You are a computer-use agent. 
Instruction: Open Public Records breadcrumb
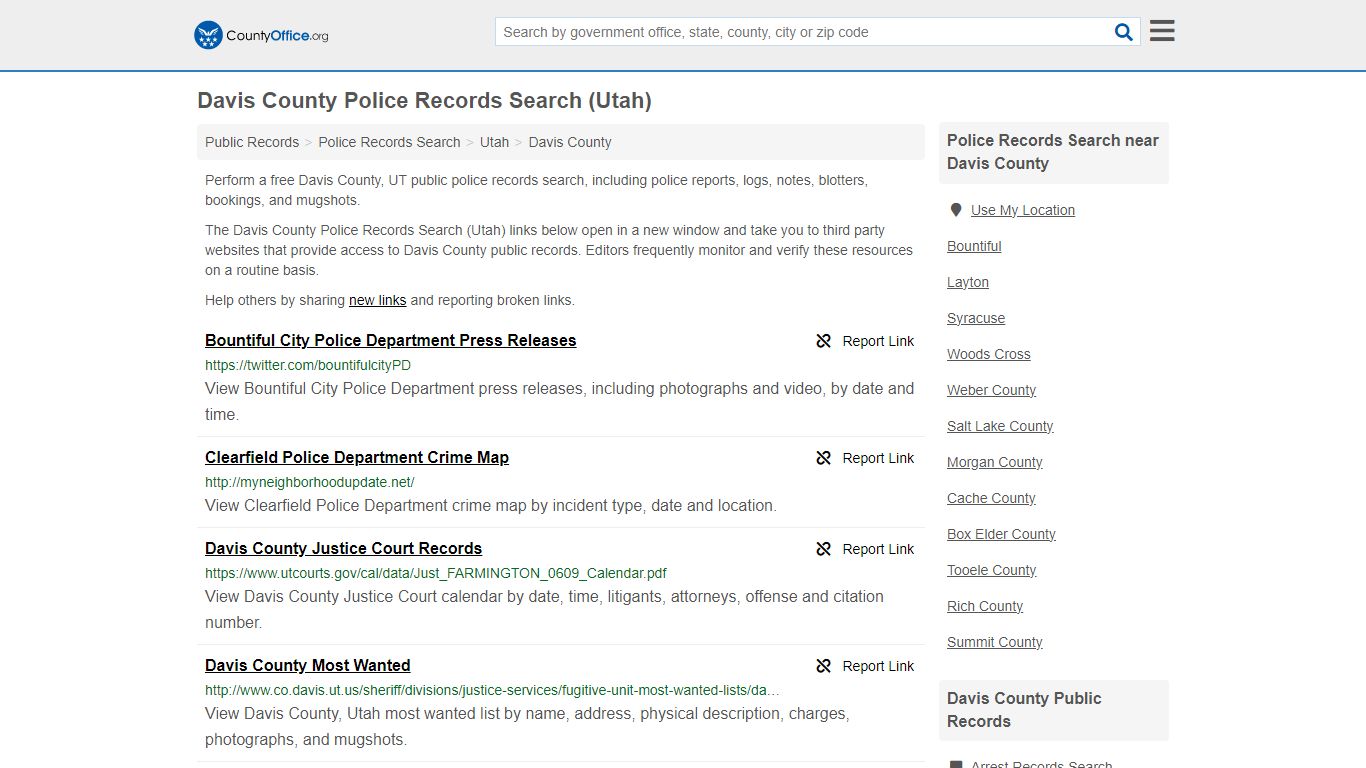tap(252, 142)
